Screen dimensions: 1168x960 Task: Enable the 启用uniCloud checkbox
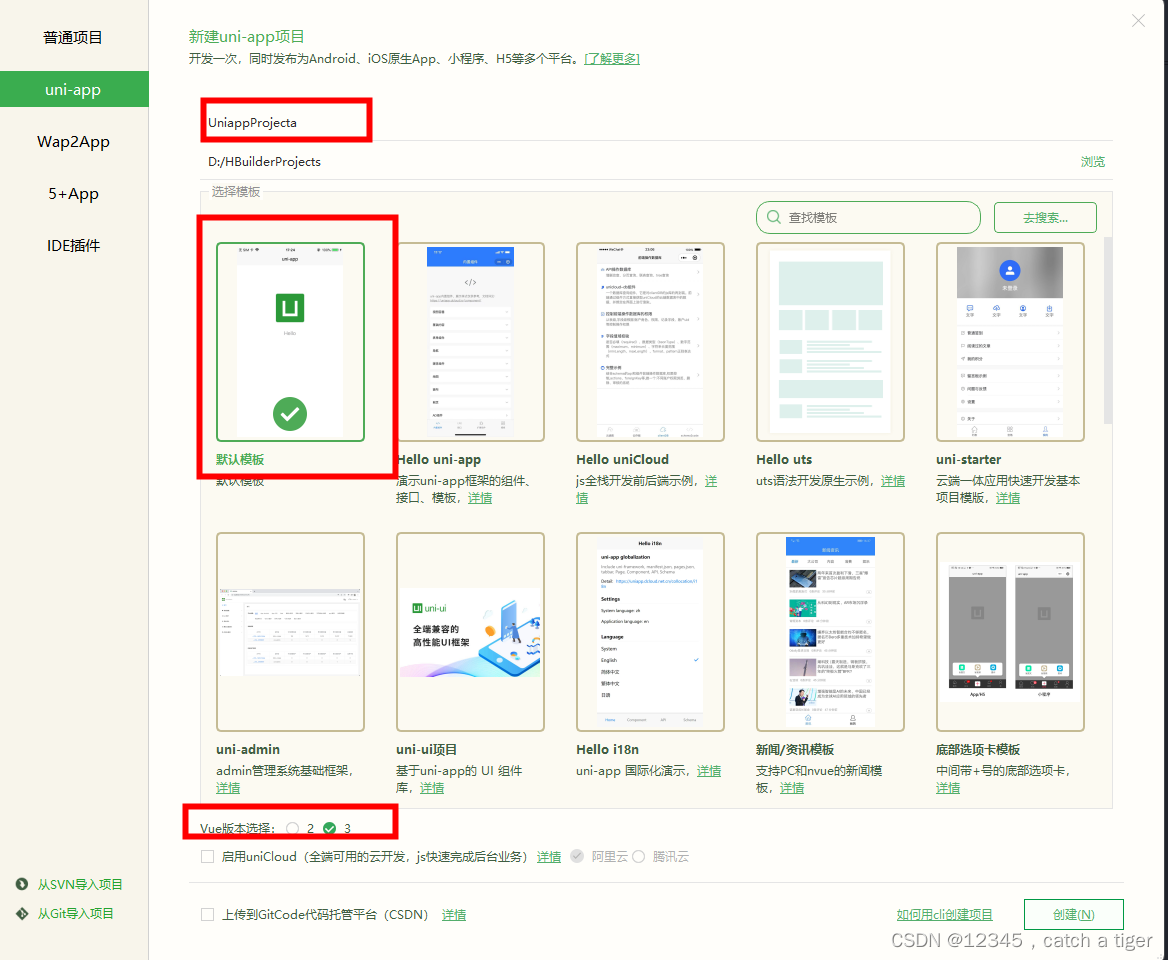208,856
